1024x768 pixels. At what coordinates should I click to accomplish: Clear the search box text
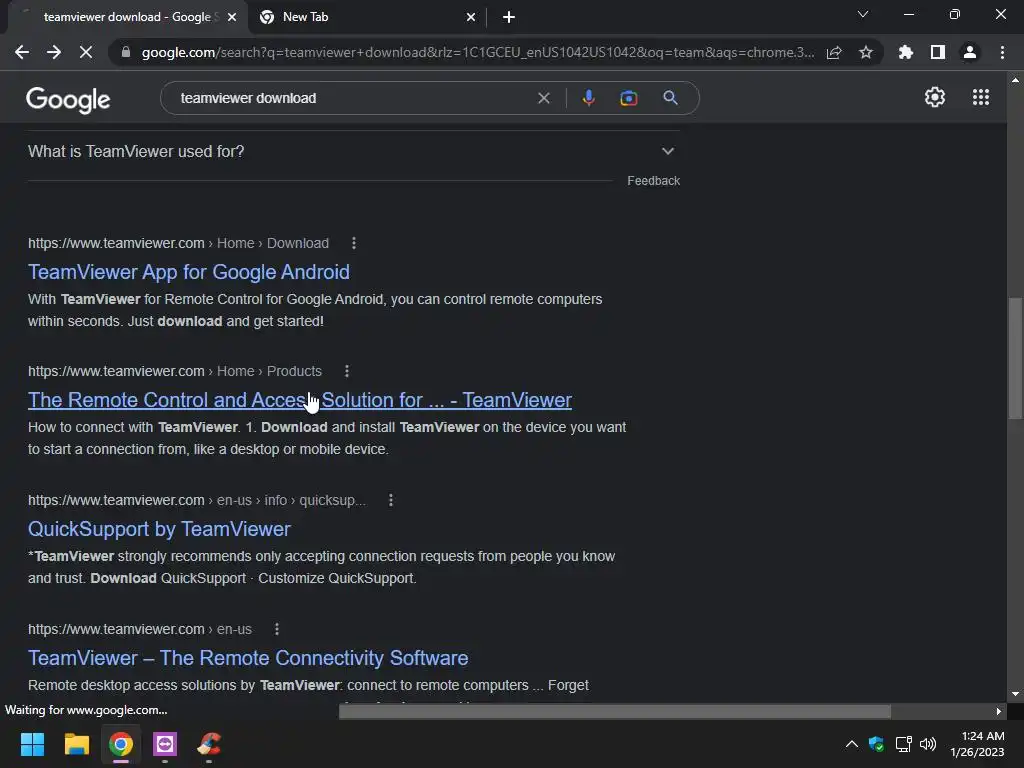pos(543,98)
